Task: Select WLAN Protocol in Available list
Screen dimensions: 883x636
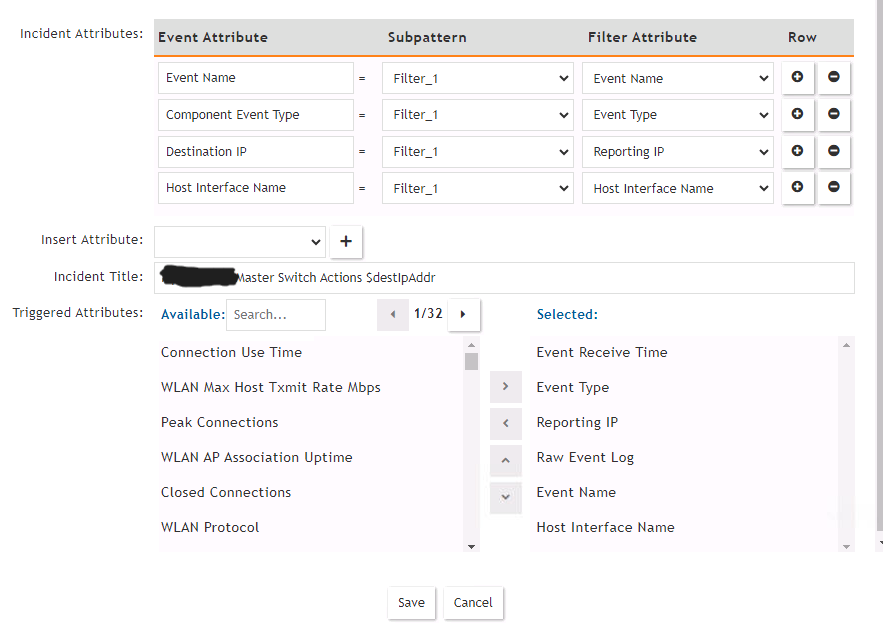Action: coord(210,527)
